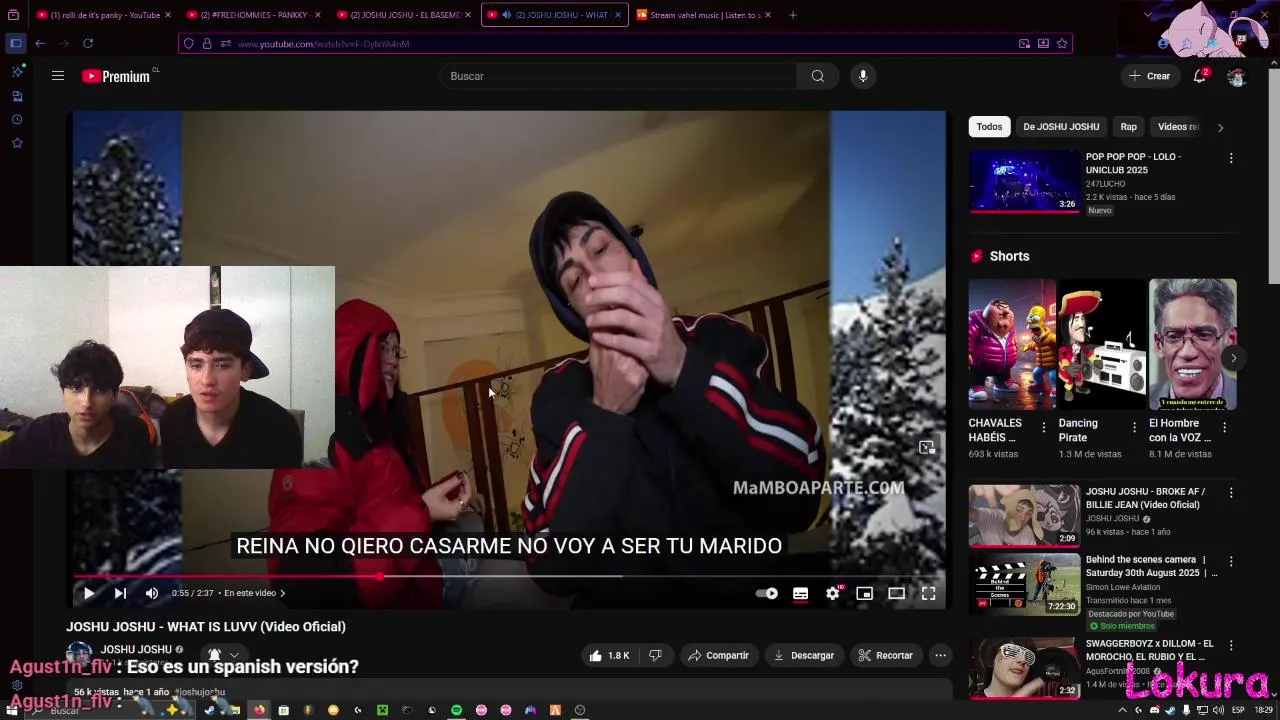Open POP POP POP - LOLO thumbnail
Screen dimensions: 1280x720
1024,181
